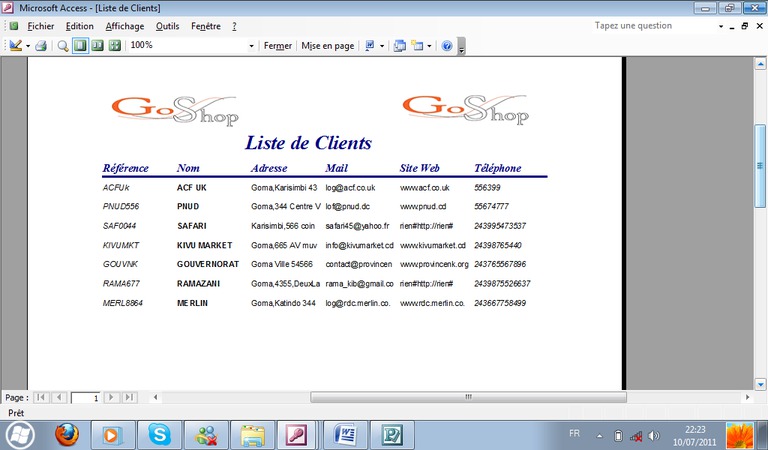Open Microsoft Access Help icon
Image resolution: width=768 pixels, height=450 pixels.
[x=447, y=46]
